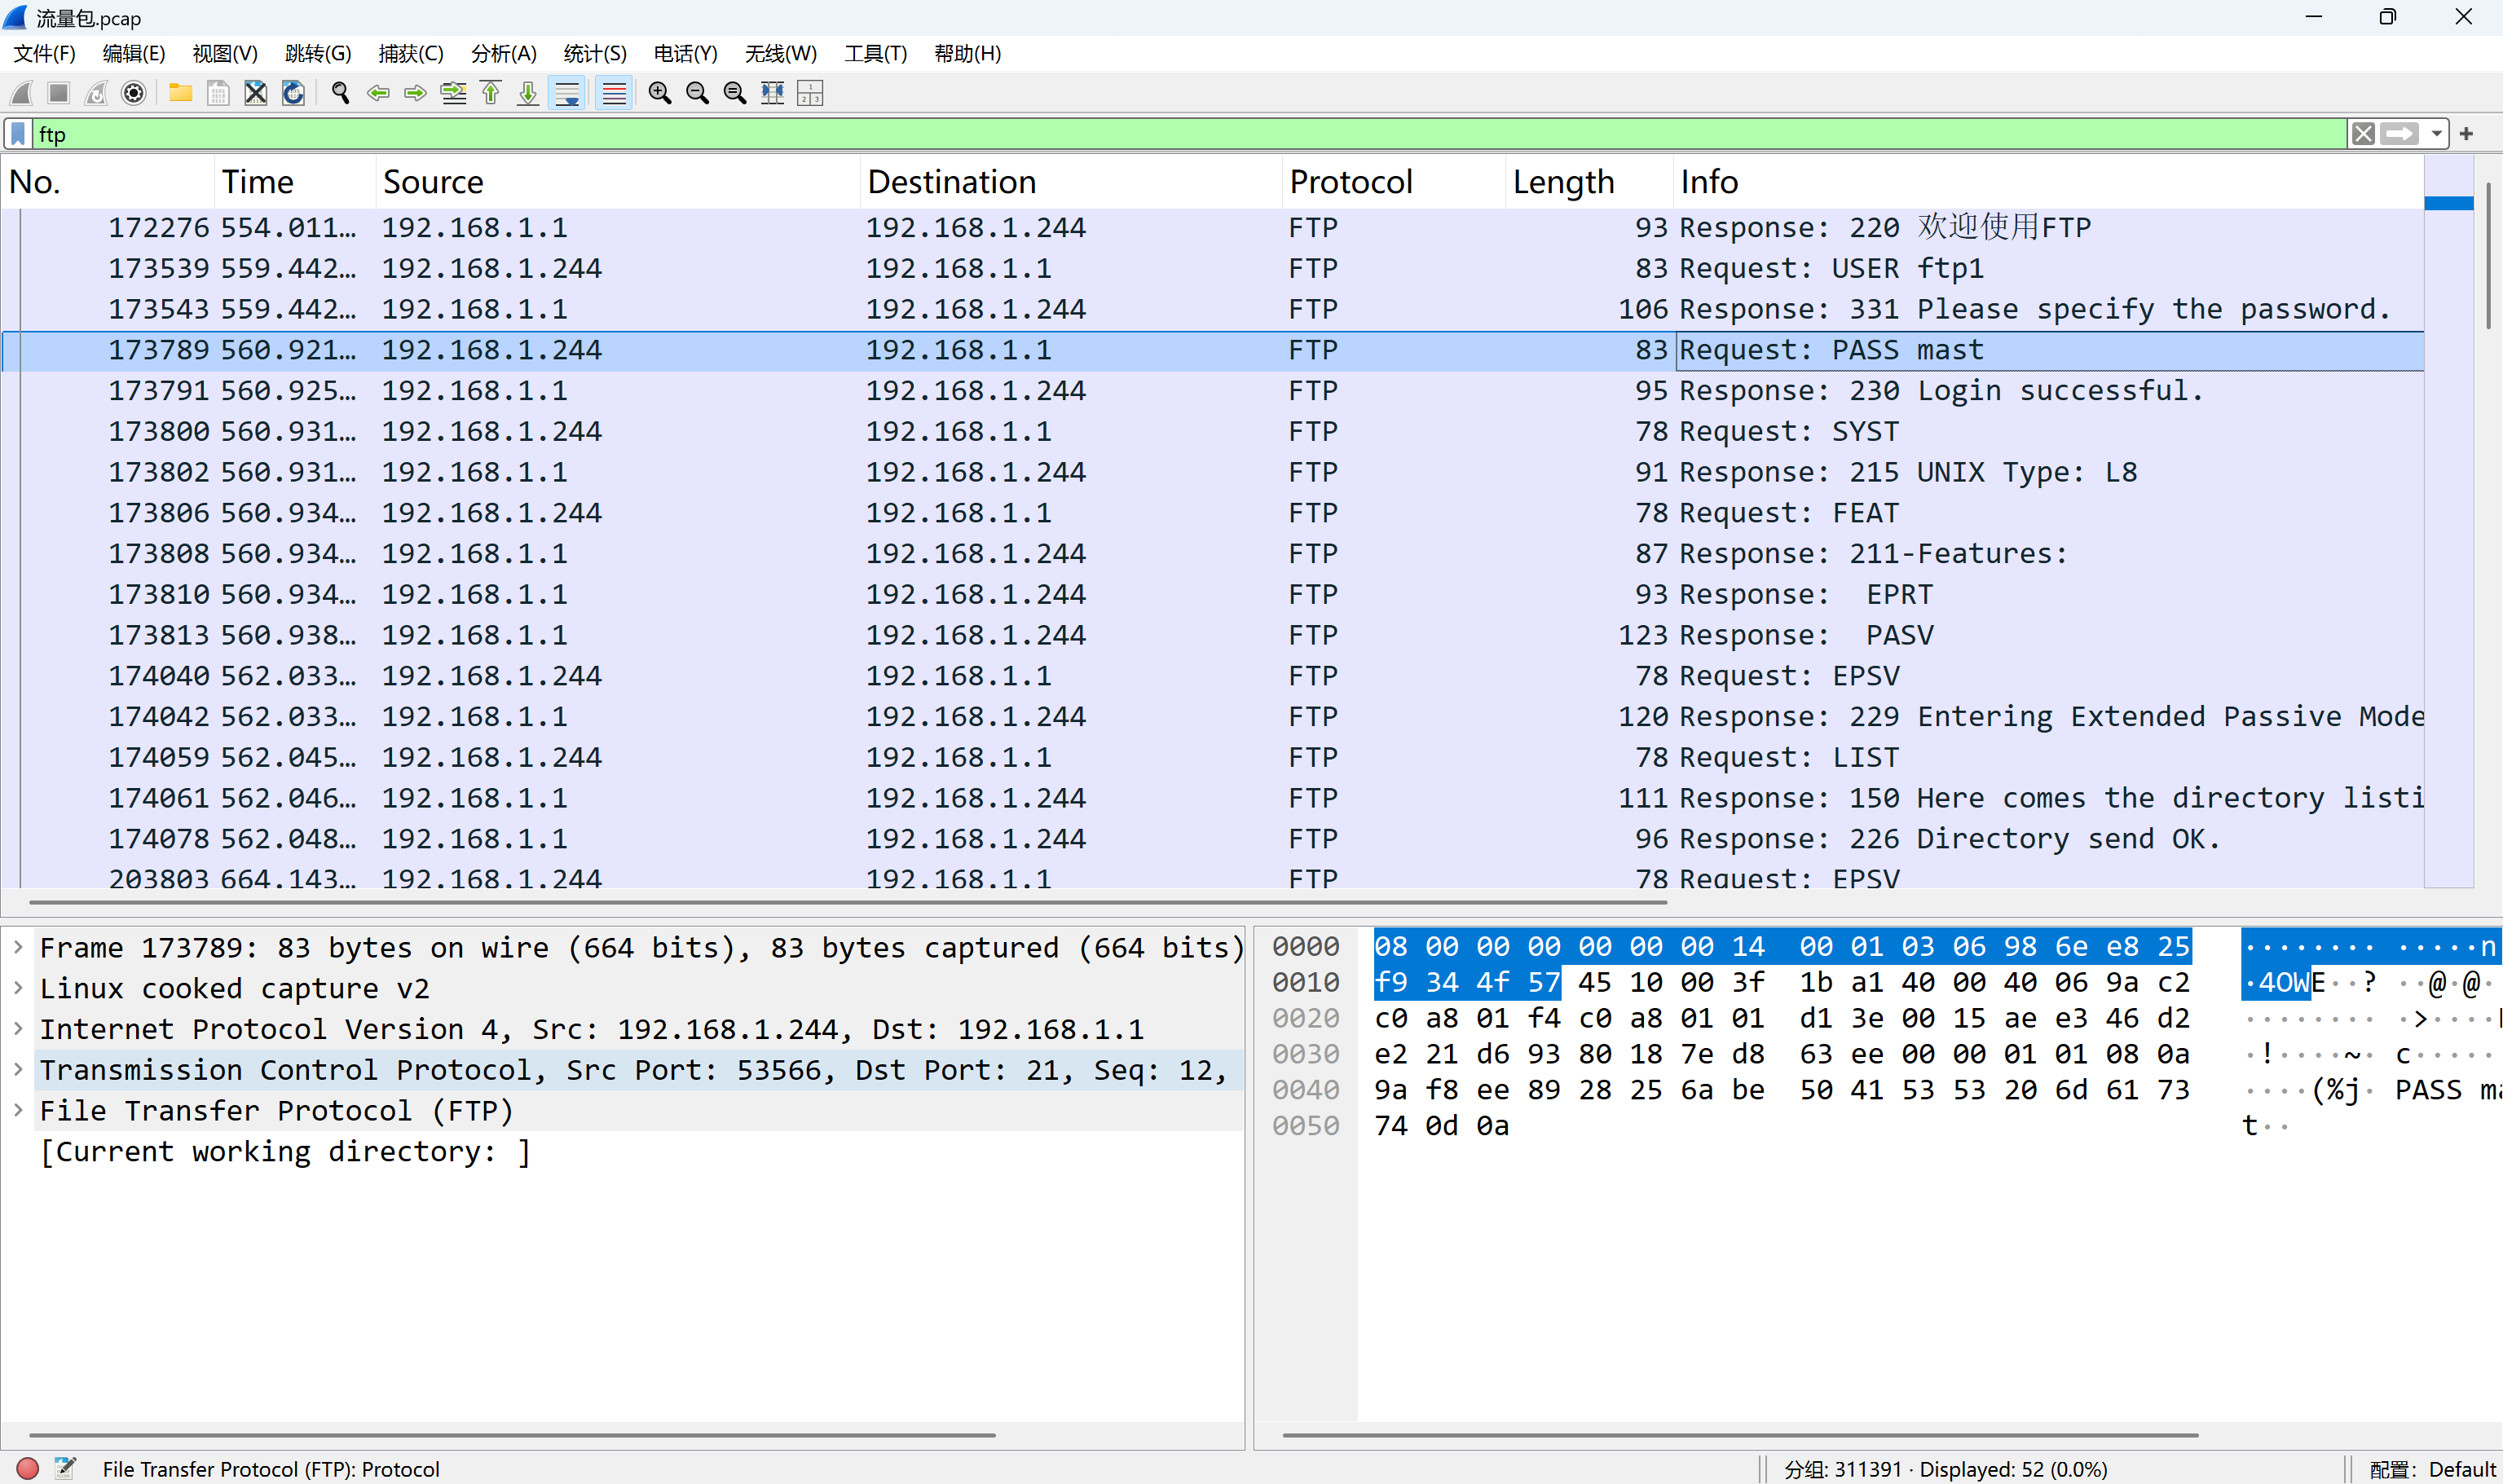
Task: Expand the Frame 173789 tree node
Action: click(x=18, y=947)
